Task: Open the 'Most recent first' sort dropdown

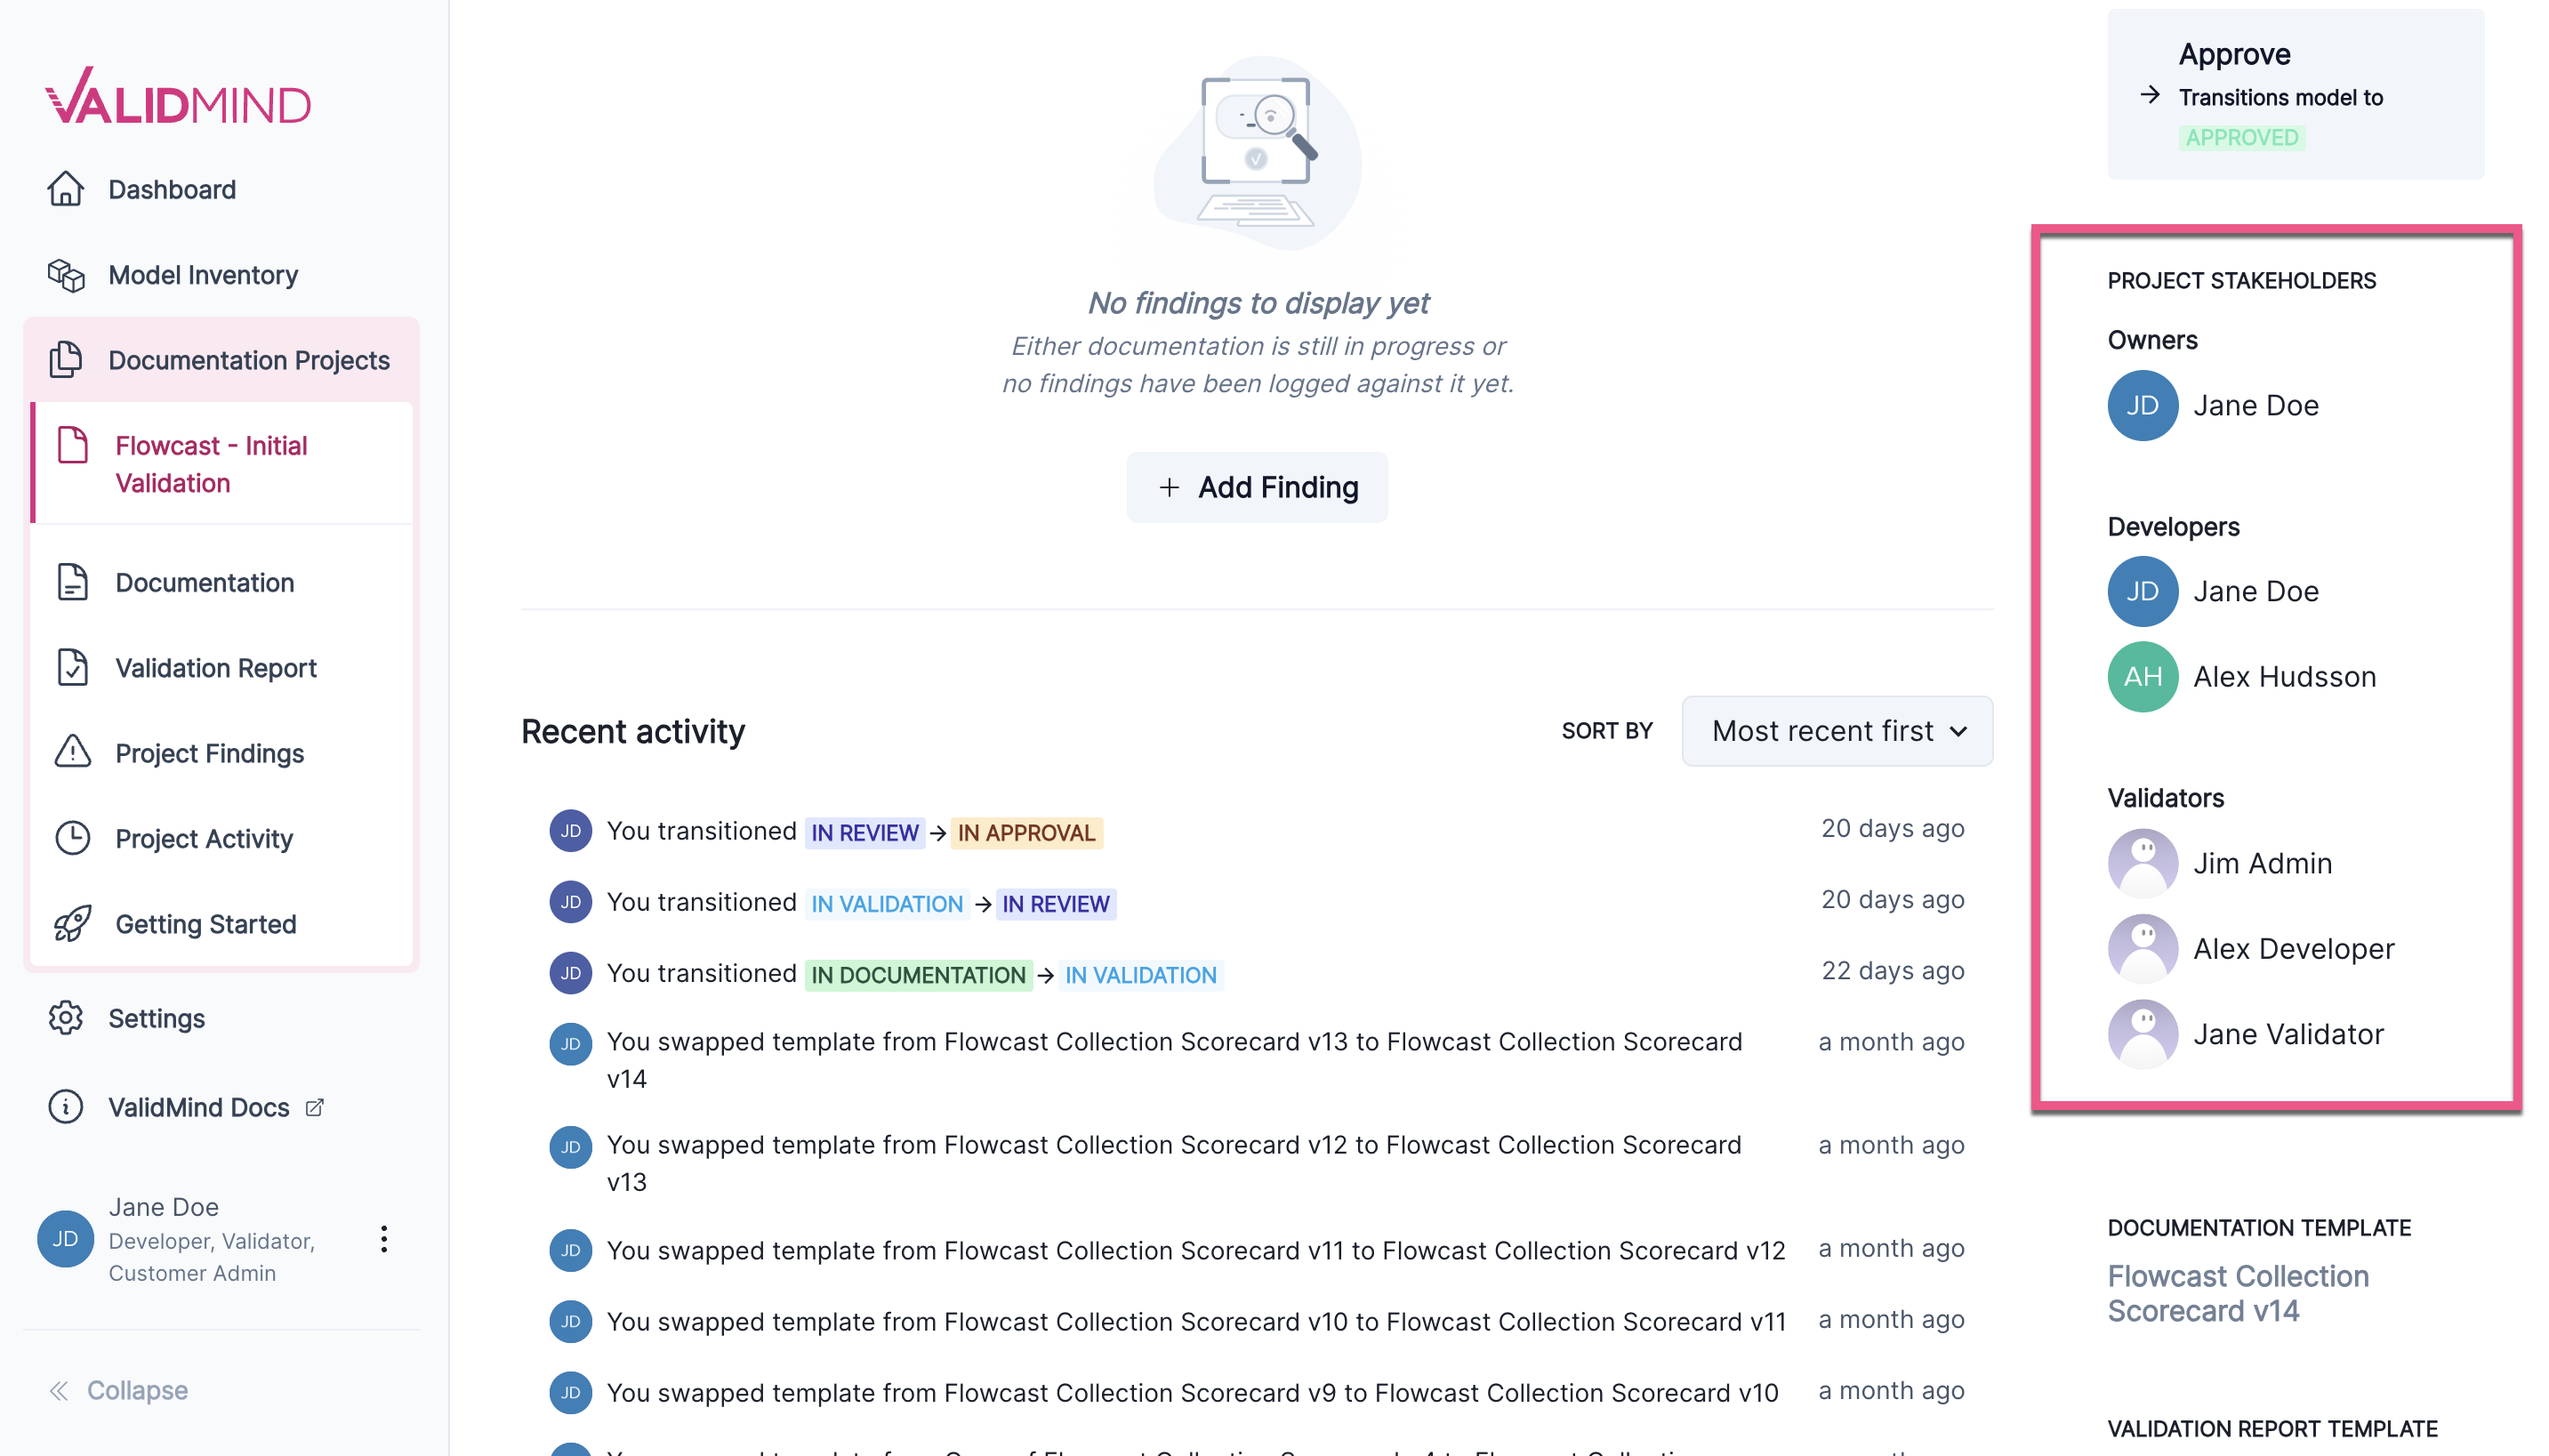Action: 1836,731
